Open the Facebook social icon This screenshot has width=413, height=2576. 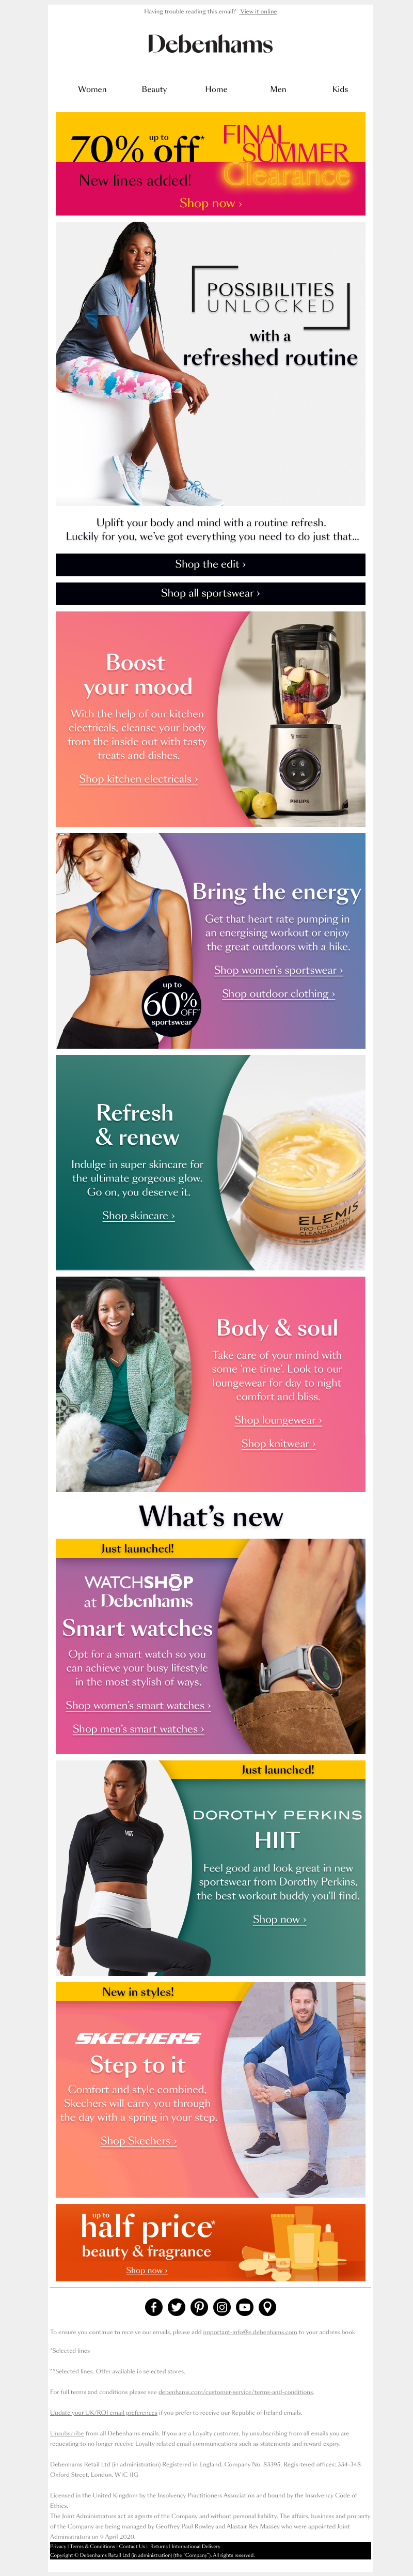pos(153,2307)
